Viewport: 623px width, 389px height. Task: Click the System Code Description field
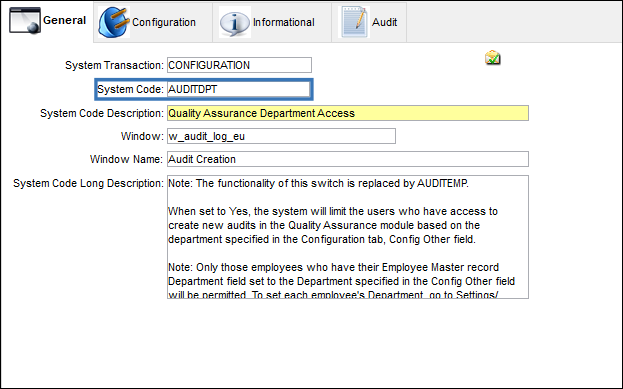coord(348,113)
